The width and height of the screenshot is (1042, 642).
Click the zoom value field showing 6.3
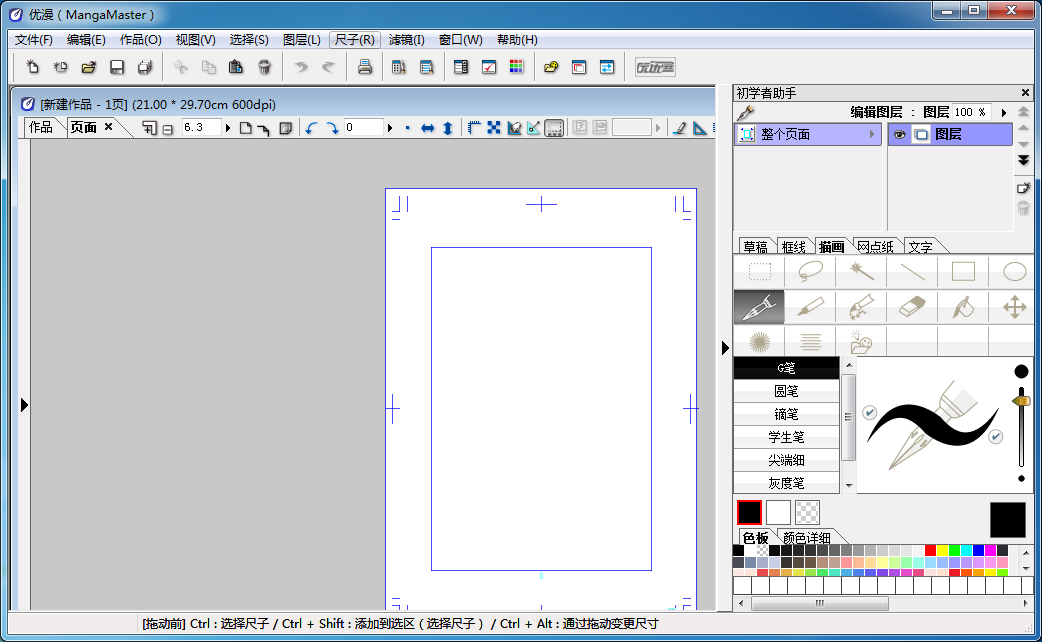(x=201, y=128)
